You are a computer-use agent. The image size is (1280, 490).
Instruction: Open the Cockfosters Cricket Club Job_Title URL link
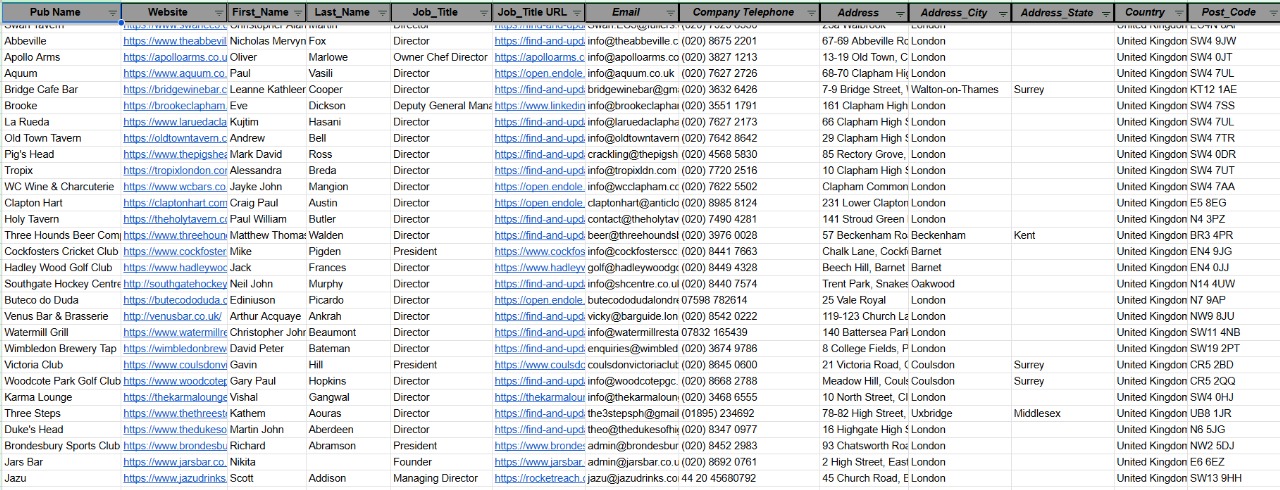tap(540, 251)
